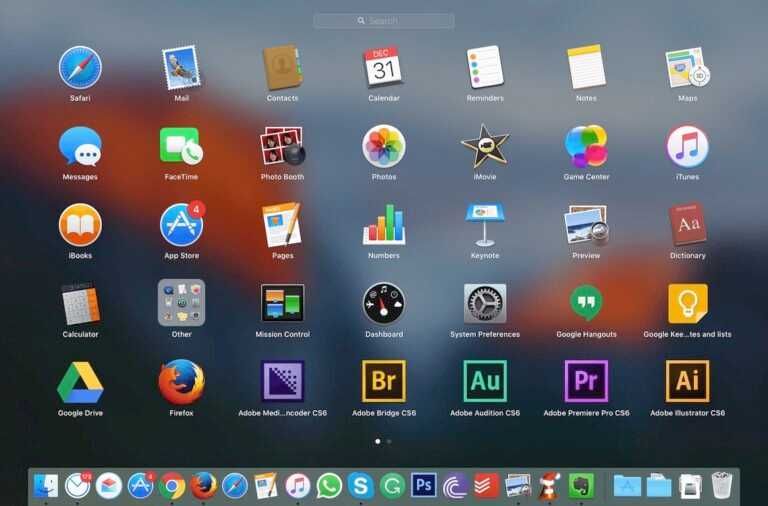Open Google Keep notes and lists
768x506 pixels.
(x=688, y=303)
